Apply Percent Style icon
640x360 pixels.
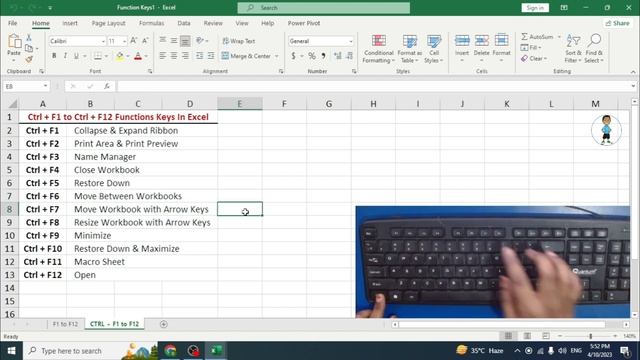pos(312,56)
